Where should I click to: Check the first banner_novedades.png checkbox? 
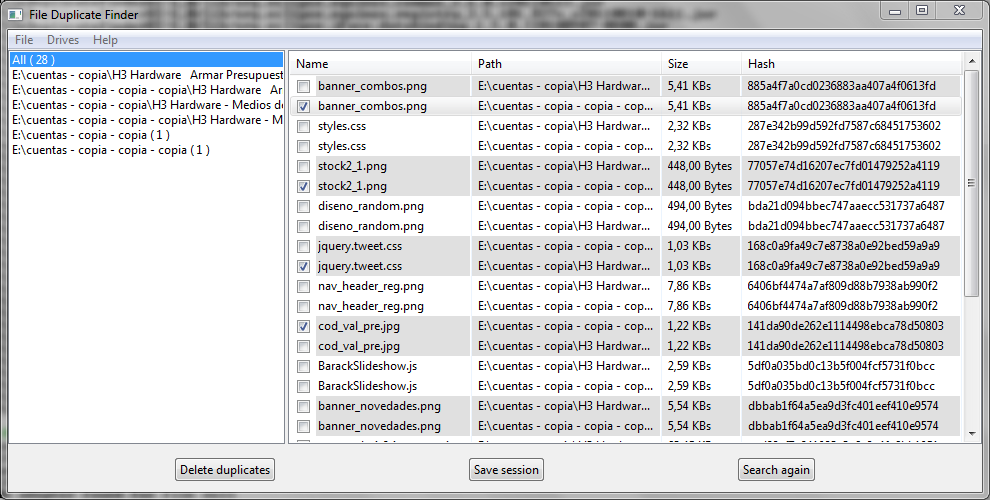(x=304, y=407)
